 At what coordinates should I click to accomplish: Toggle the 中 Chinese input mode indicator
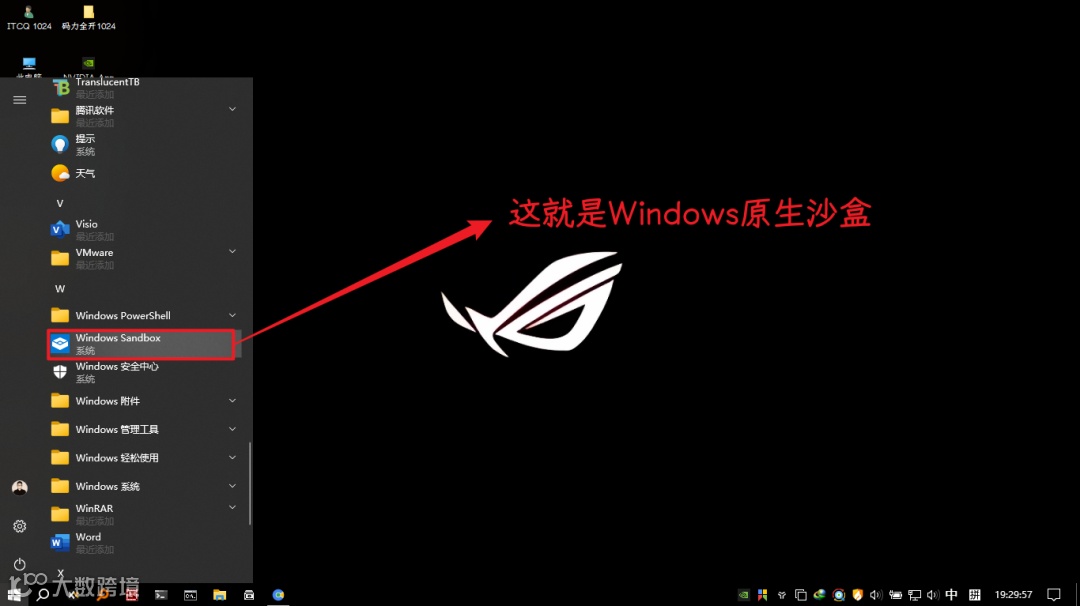pyautogui.click(x=951, y=594)
